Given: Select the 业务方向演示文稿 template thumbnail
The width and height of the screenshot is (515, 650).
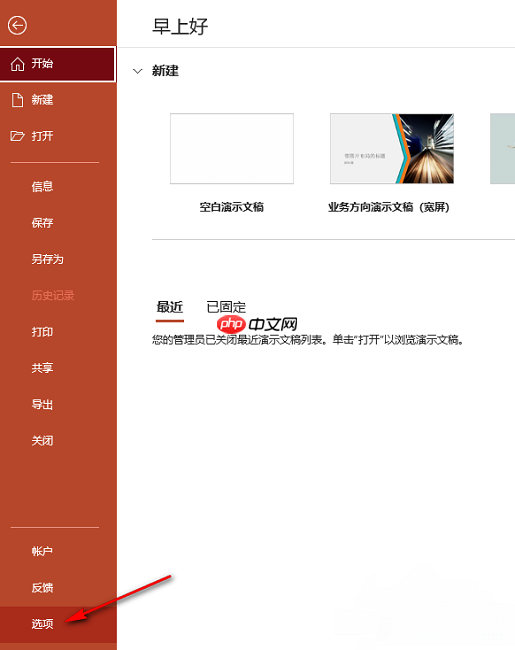Looking at the screenshot, I should (392, 148).
